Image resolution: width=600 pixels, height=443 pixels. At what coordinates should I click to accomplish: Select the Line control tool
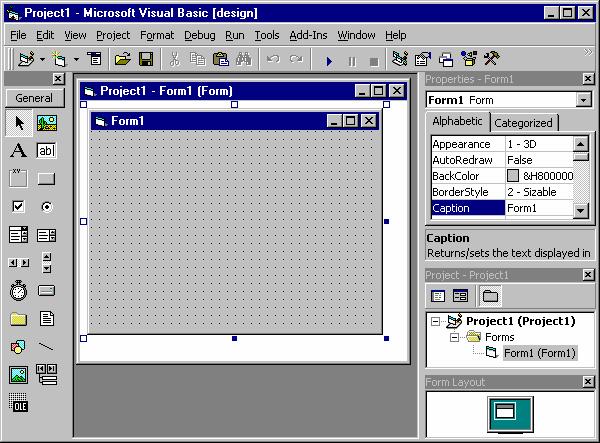coord(46,347)
